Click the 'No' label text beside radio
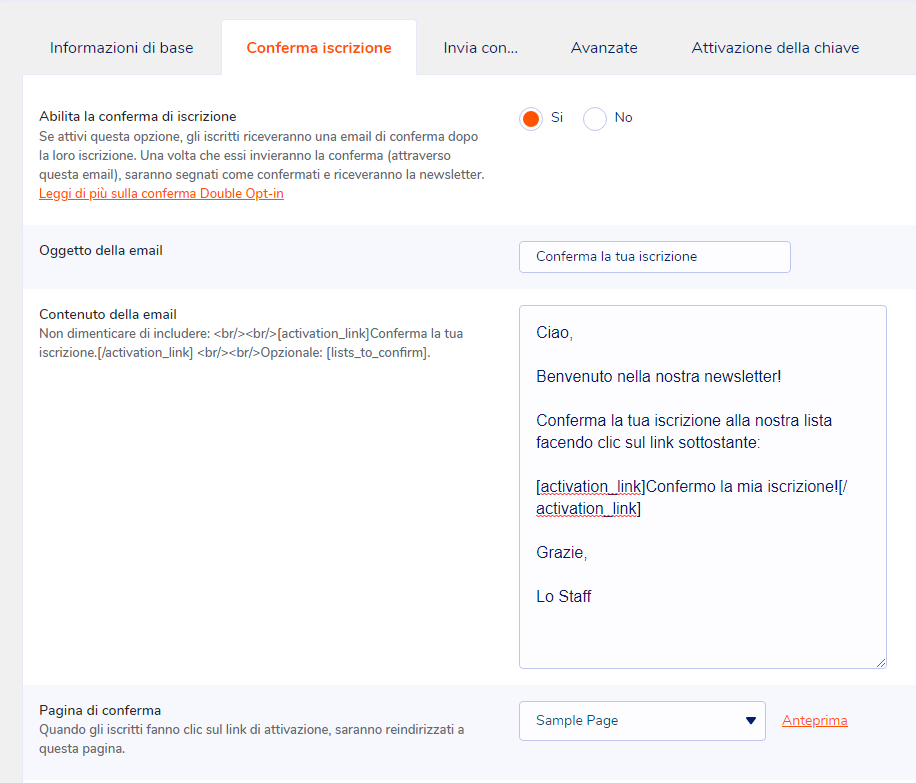 click(x=623, y=118)
